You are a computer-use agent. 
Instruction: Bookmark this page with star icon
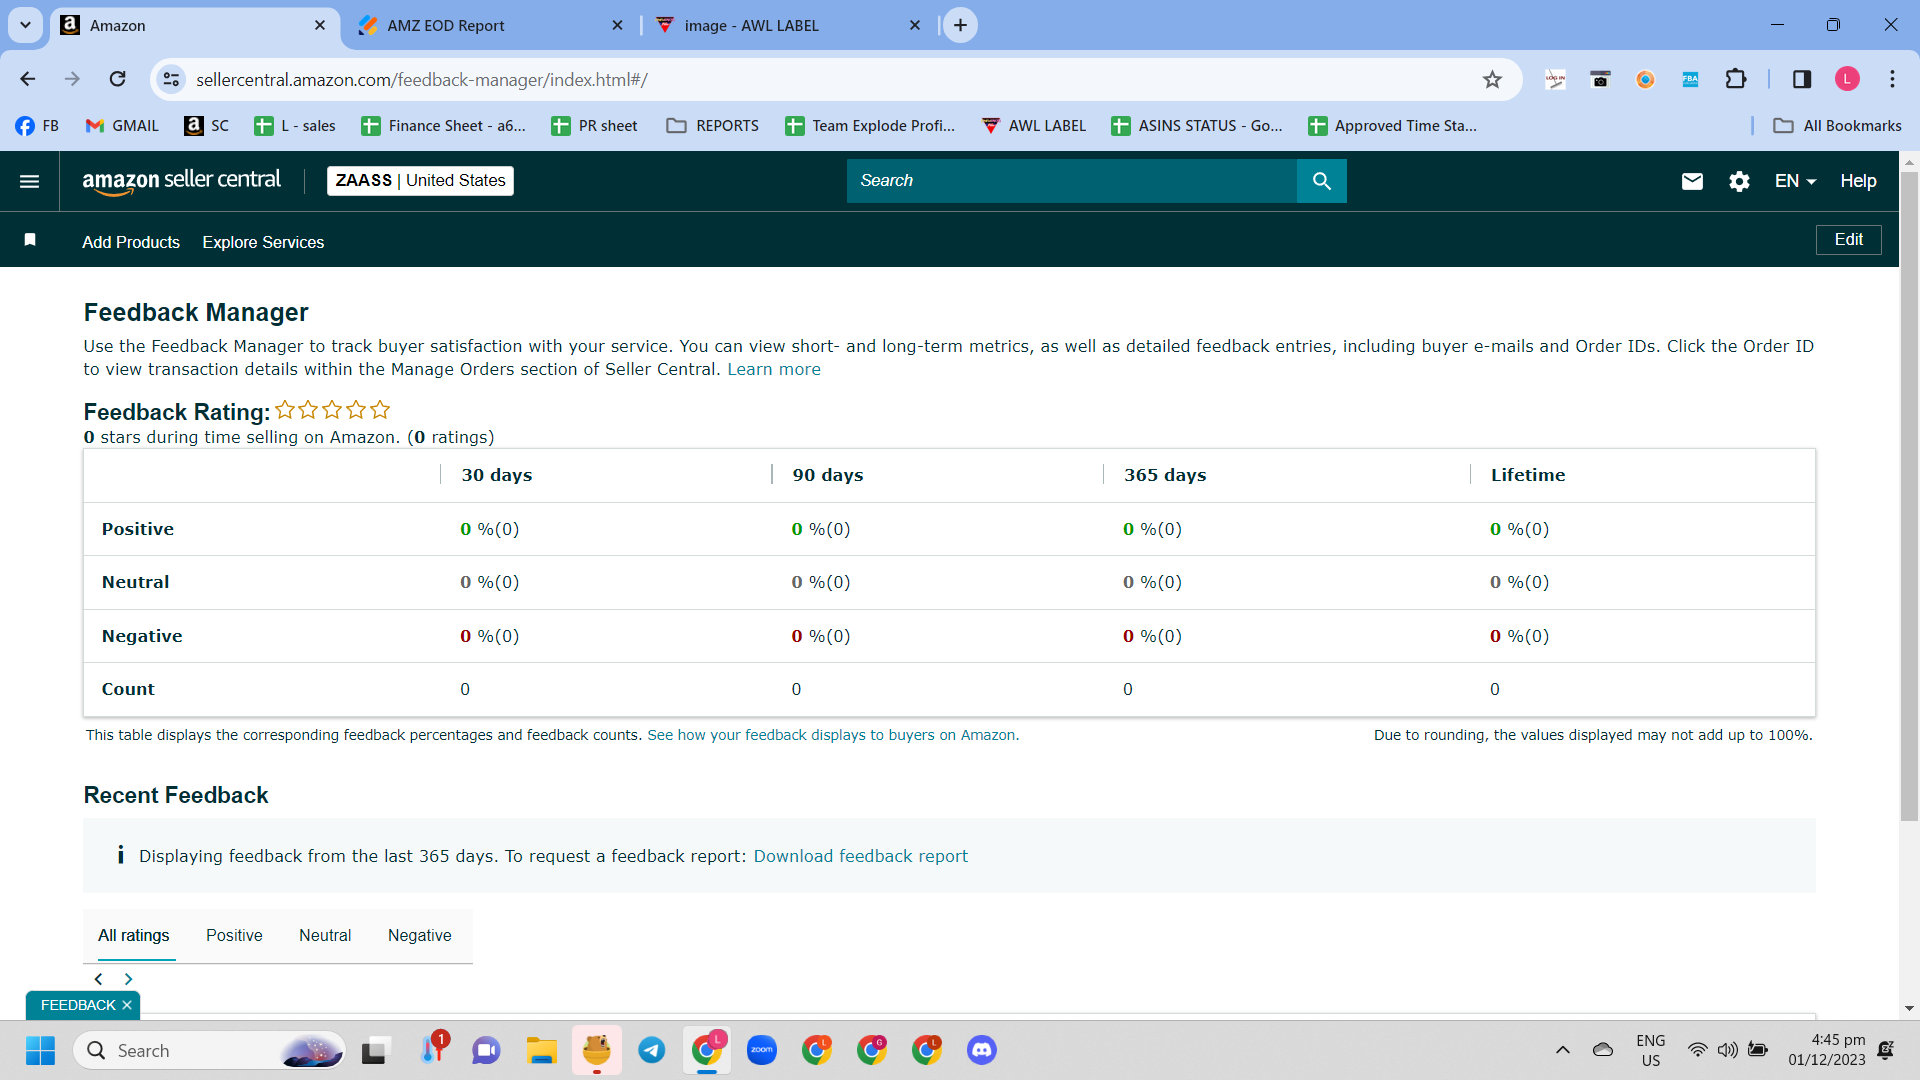[x=1492, y=79]
